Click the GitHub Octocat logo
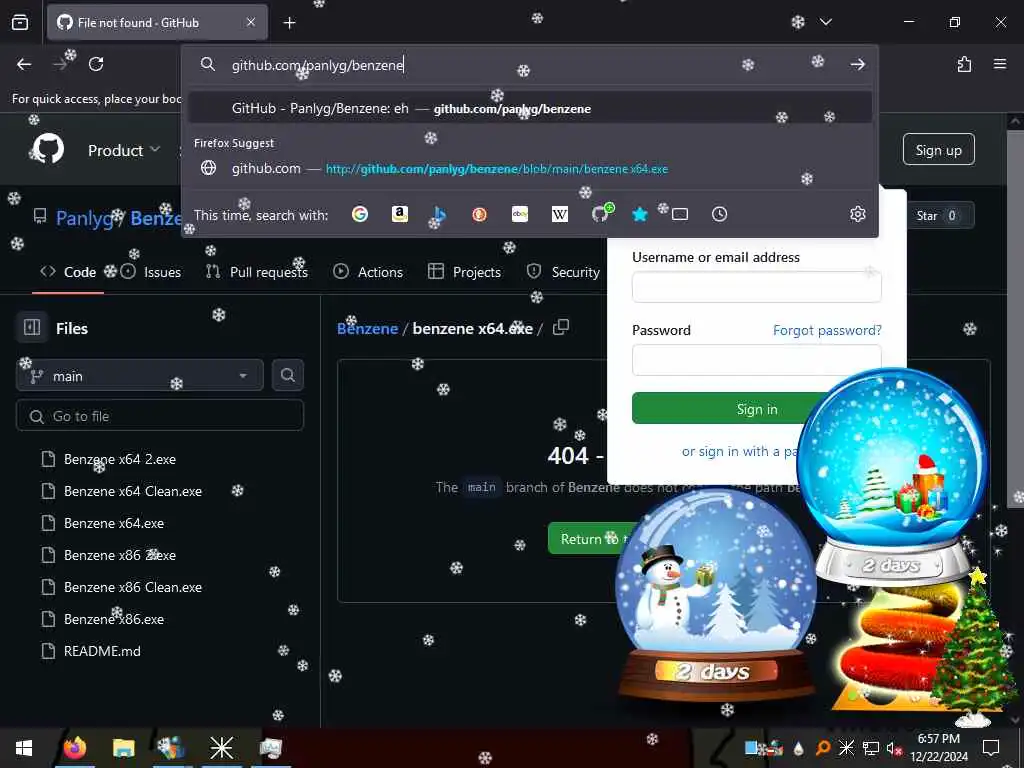Screen dimensions: 1024x768 [48, 150]
